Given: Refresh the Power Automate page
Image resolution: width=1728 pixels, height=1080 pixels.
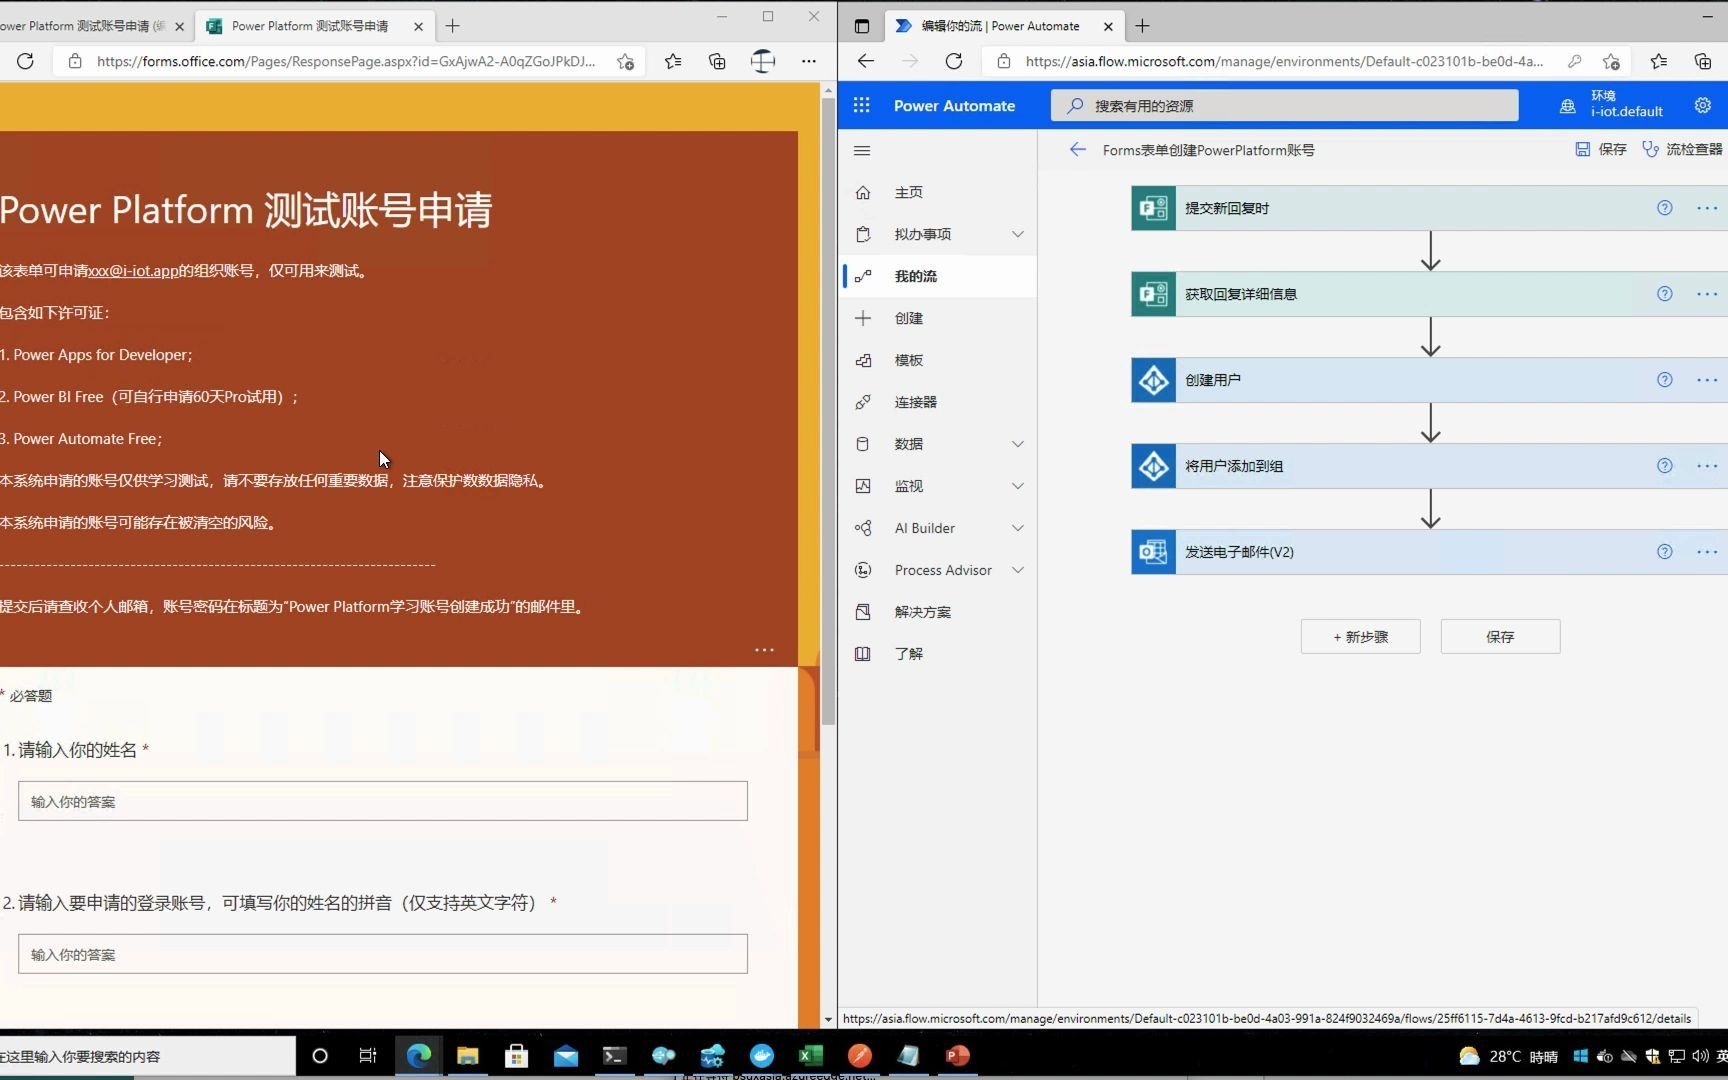Looking at the screenshot, I should tap(954, 61).
